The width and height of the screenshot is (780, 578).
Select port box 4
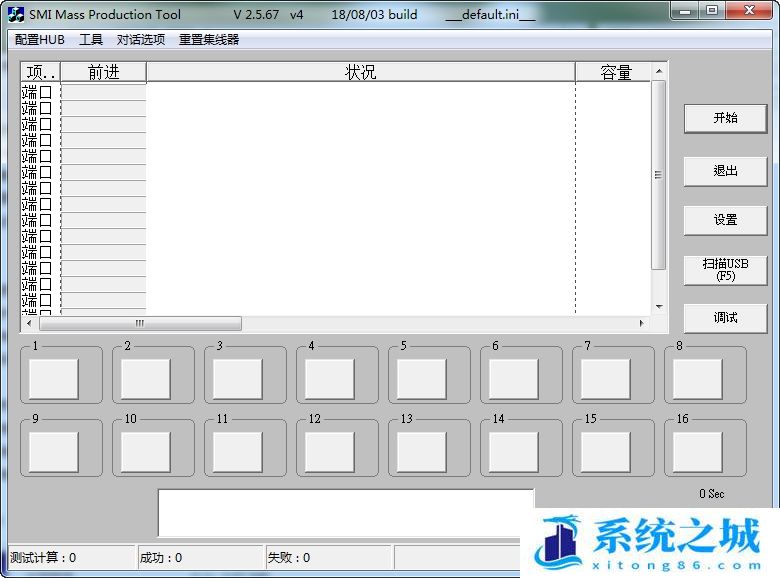[330, 379]
